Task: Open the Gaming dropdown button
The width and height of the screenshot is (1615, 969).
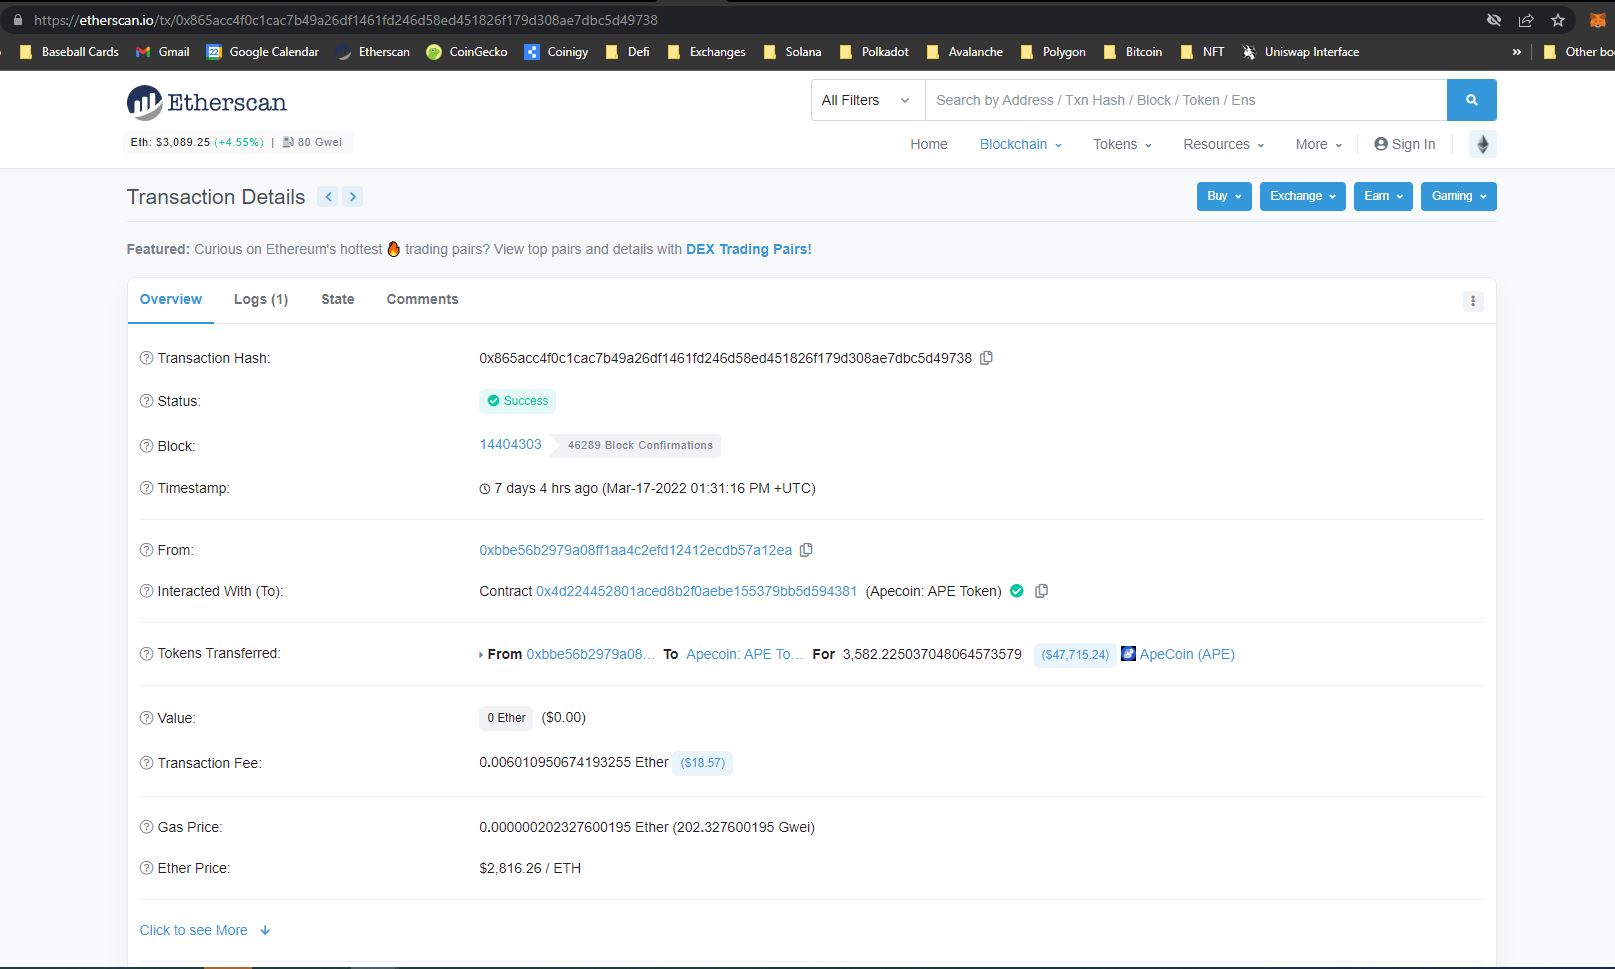Action: [1459, 196]
